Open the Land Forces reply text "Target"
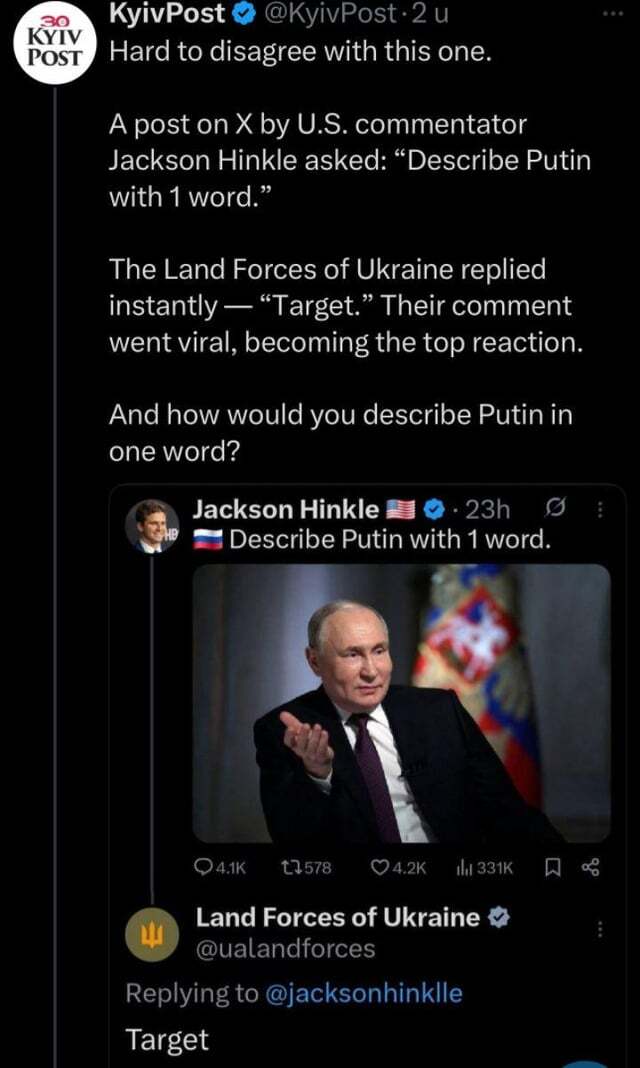This screenshot has width=640, height=1068. click(167, 1039)
